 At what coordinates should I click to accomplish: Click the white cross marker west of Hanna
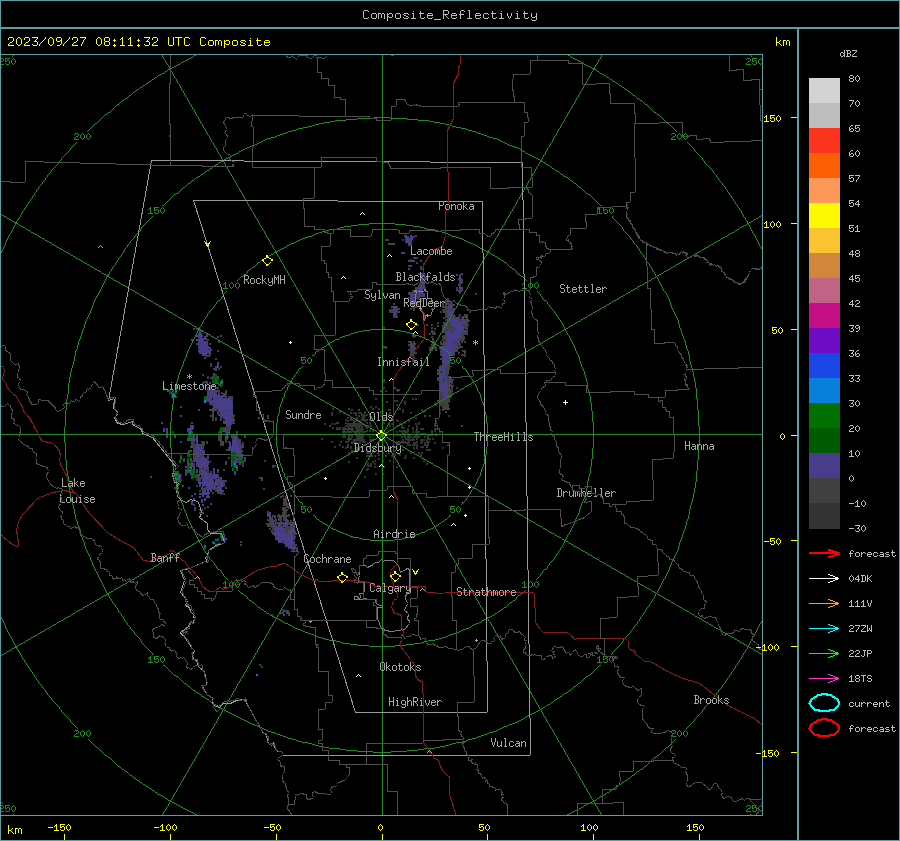pos(565,402)
